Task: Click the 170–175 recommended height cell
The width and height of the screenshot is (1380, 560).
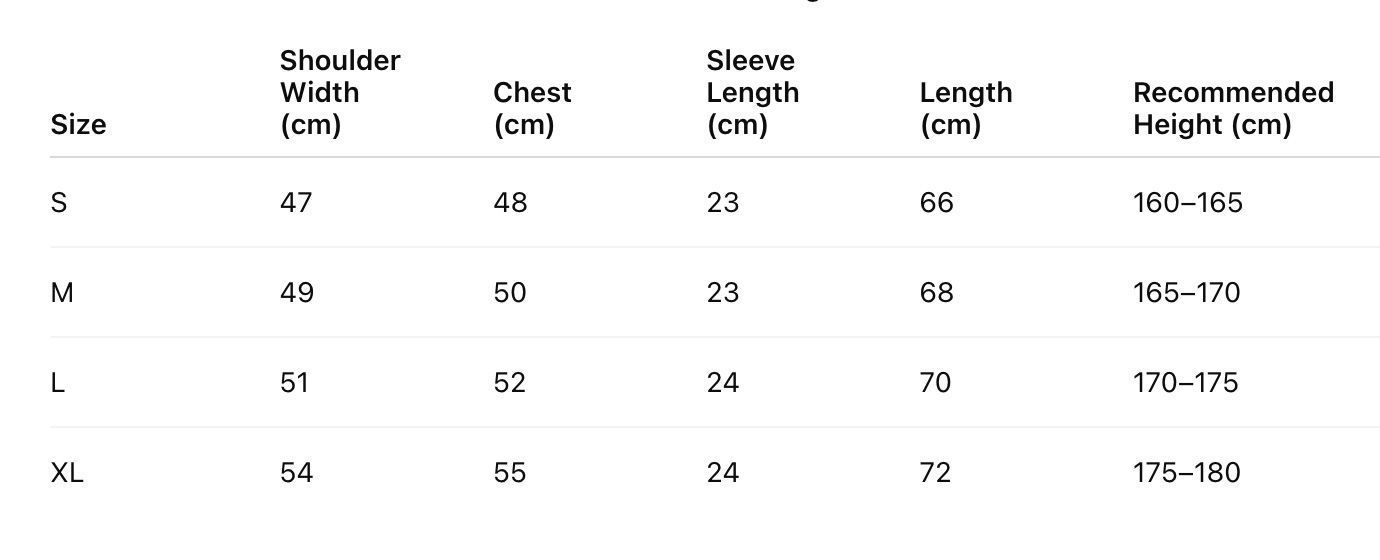Action: [x=1186, y=383]
